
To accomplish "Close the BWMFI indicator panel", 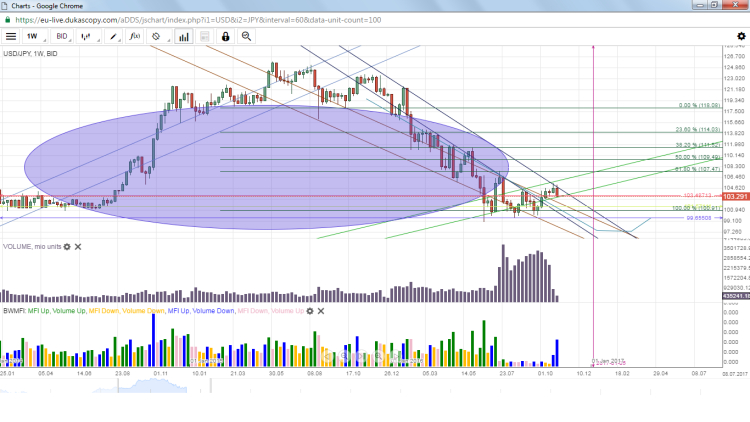I will pyautogui.click(x=321, y=311).
